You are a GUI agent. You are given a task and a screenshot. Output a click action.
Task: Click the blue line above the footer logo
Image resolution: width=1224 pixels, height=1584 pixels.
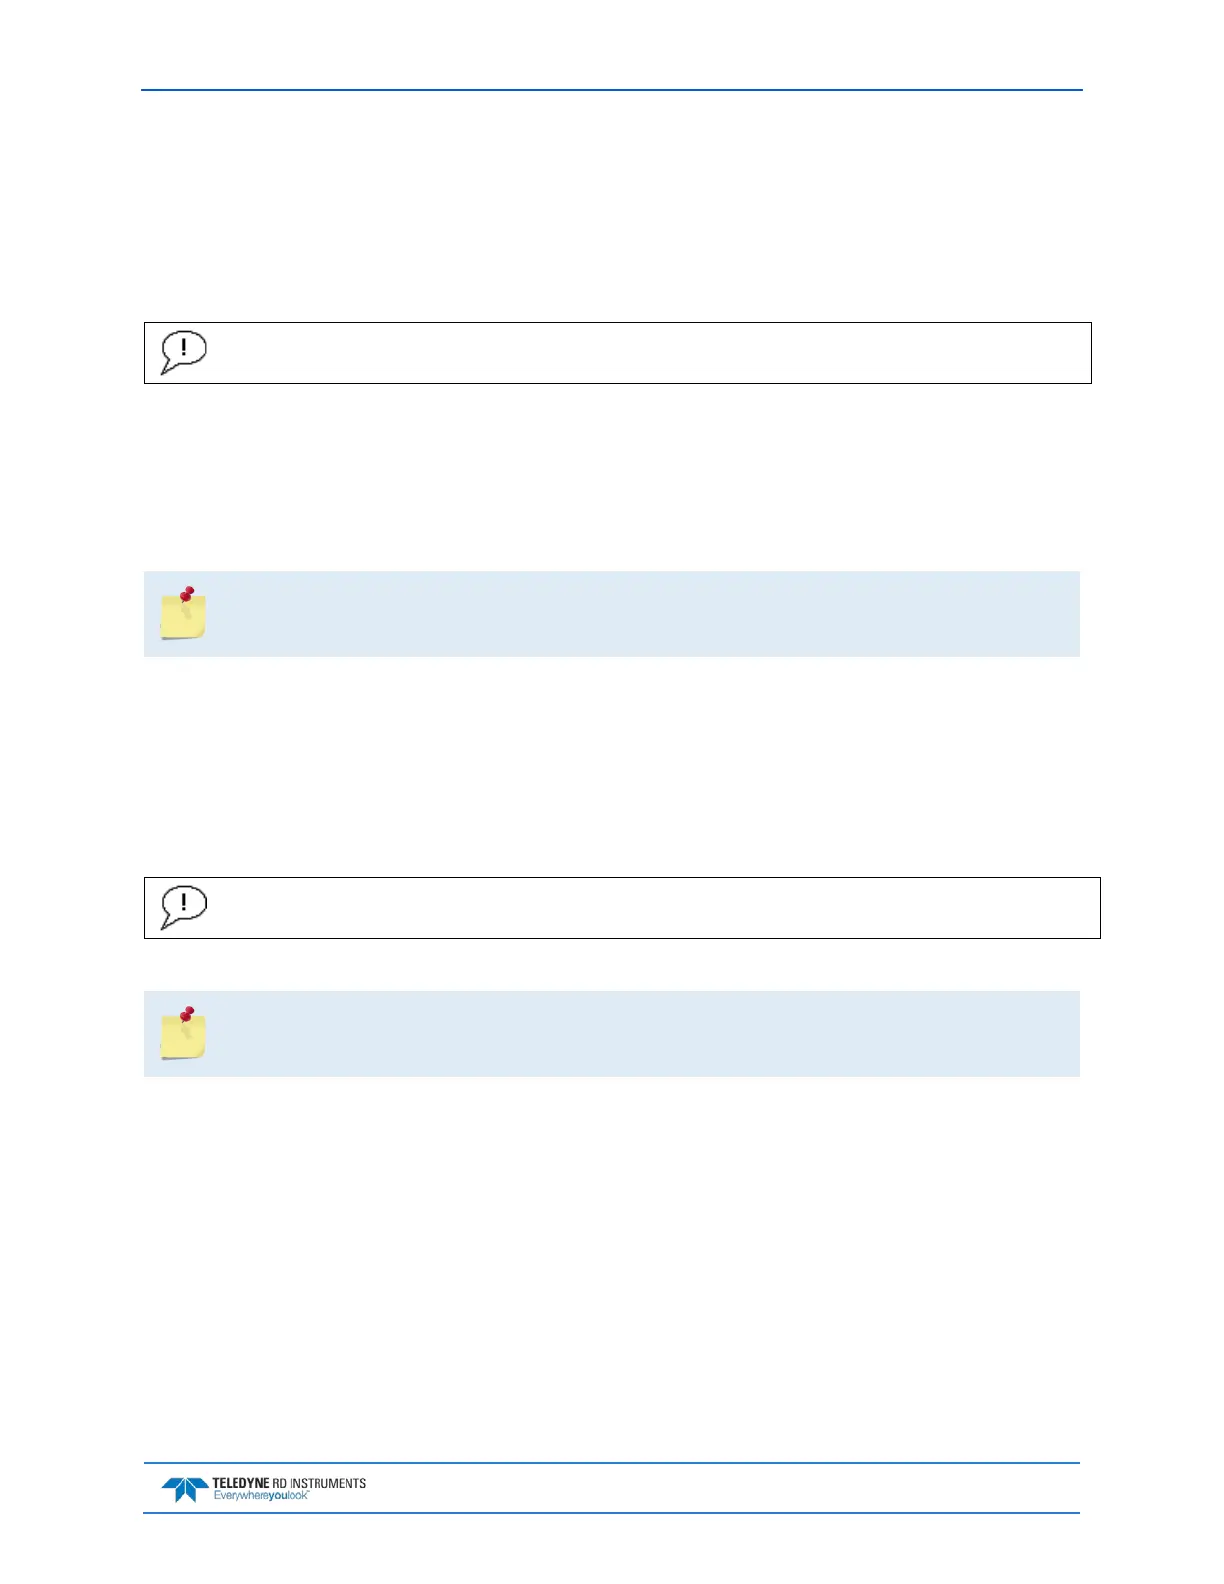click(x=611, y=1463)
